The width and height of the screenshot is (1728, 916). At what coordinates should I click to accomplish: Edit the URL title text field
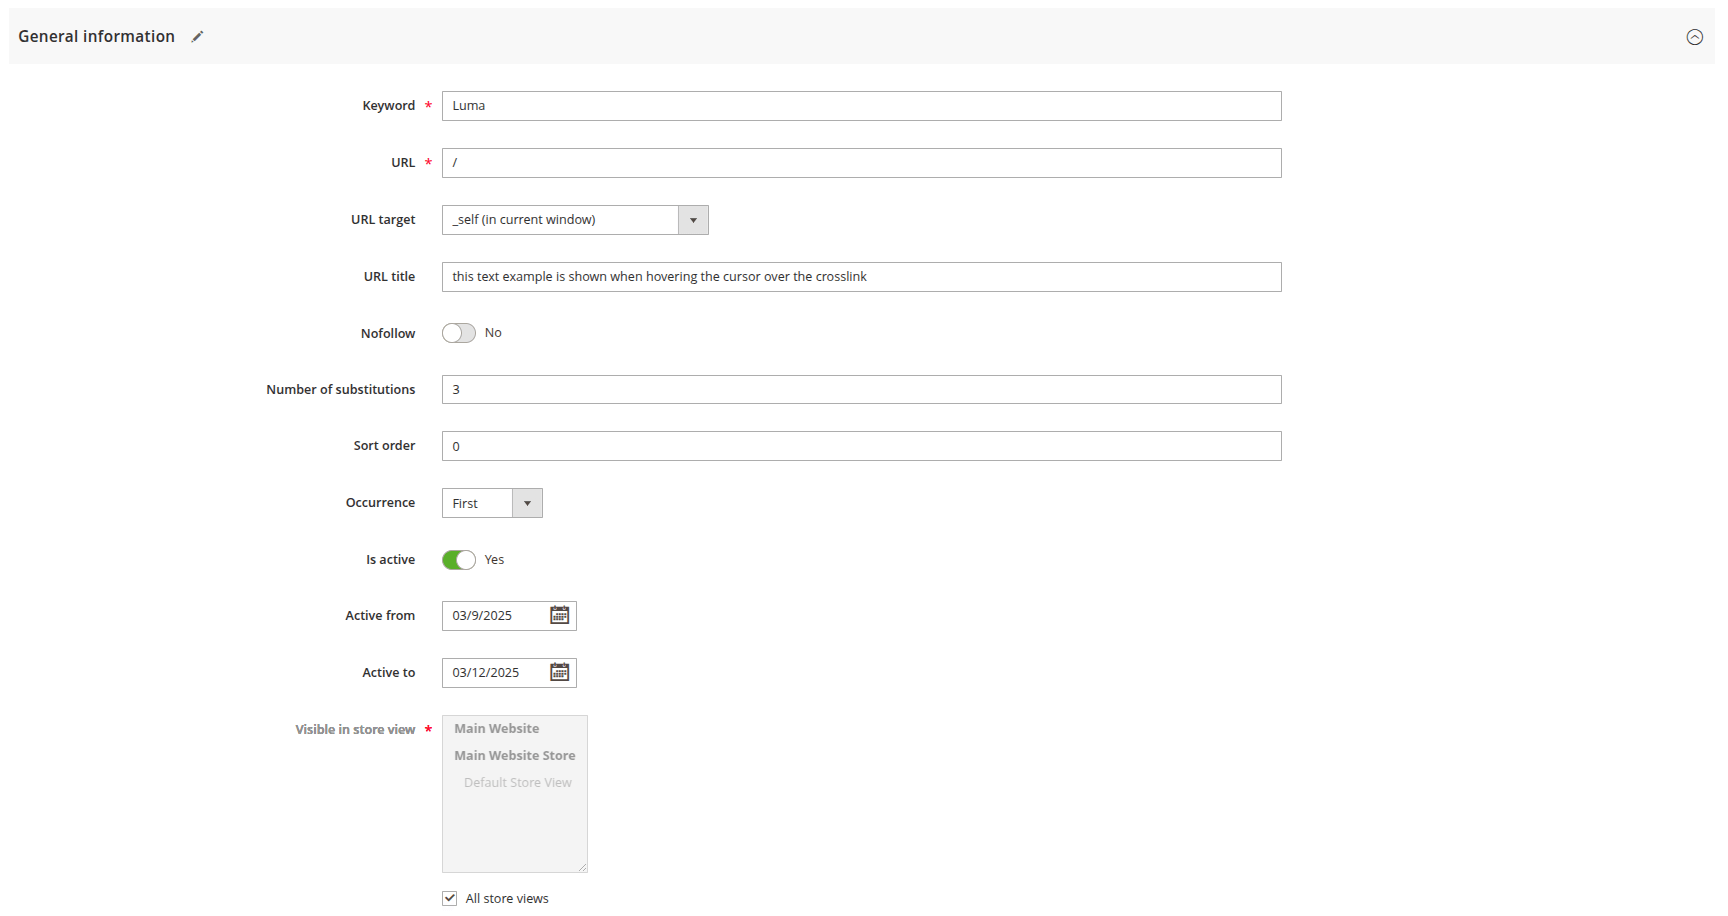[860, 276]
